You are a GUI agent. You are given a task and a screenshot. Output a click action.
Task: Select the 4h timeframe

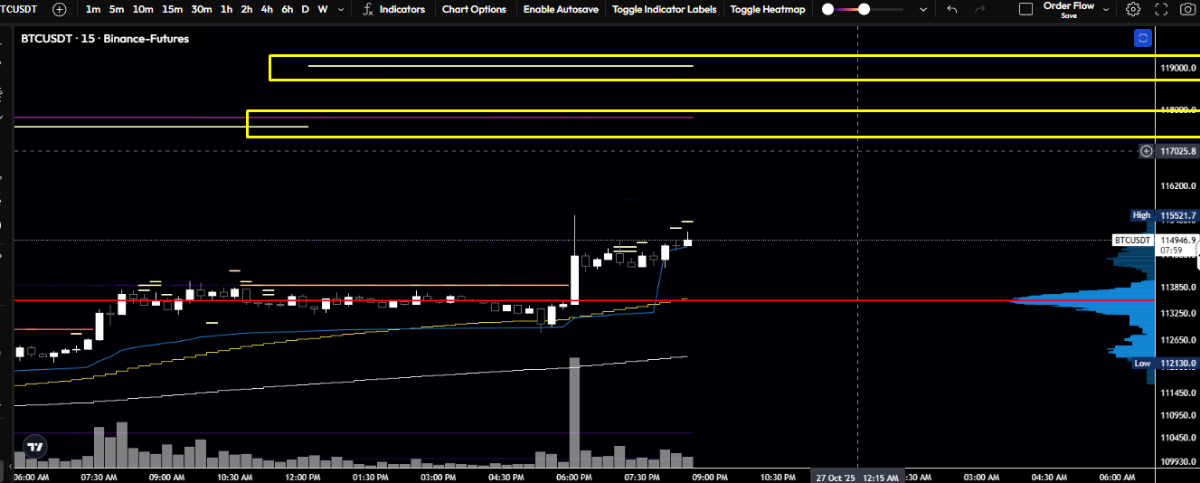pyautogui.click(x=266, y=9)
